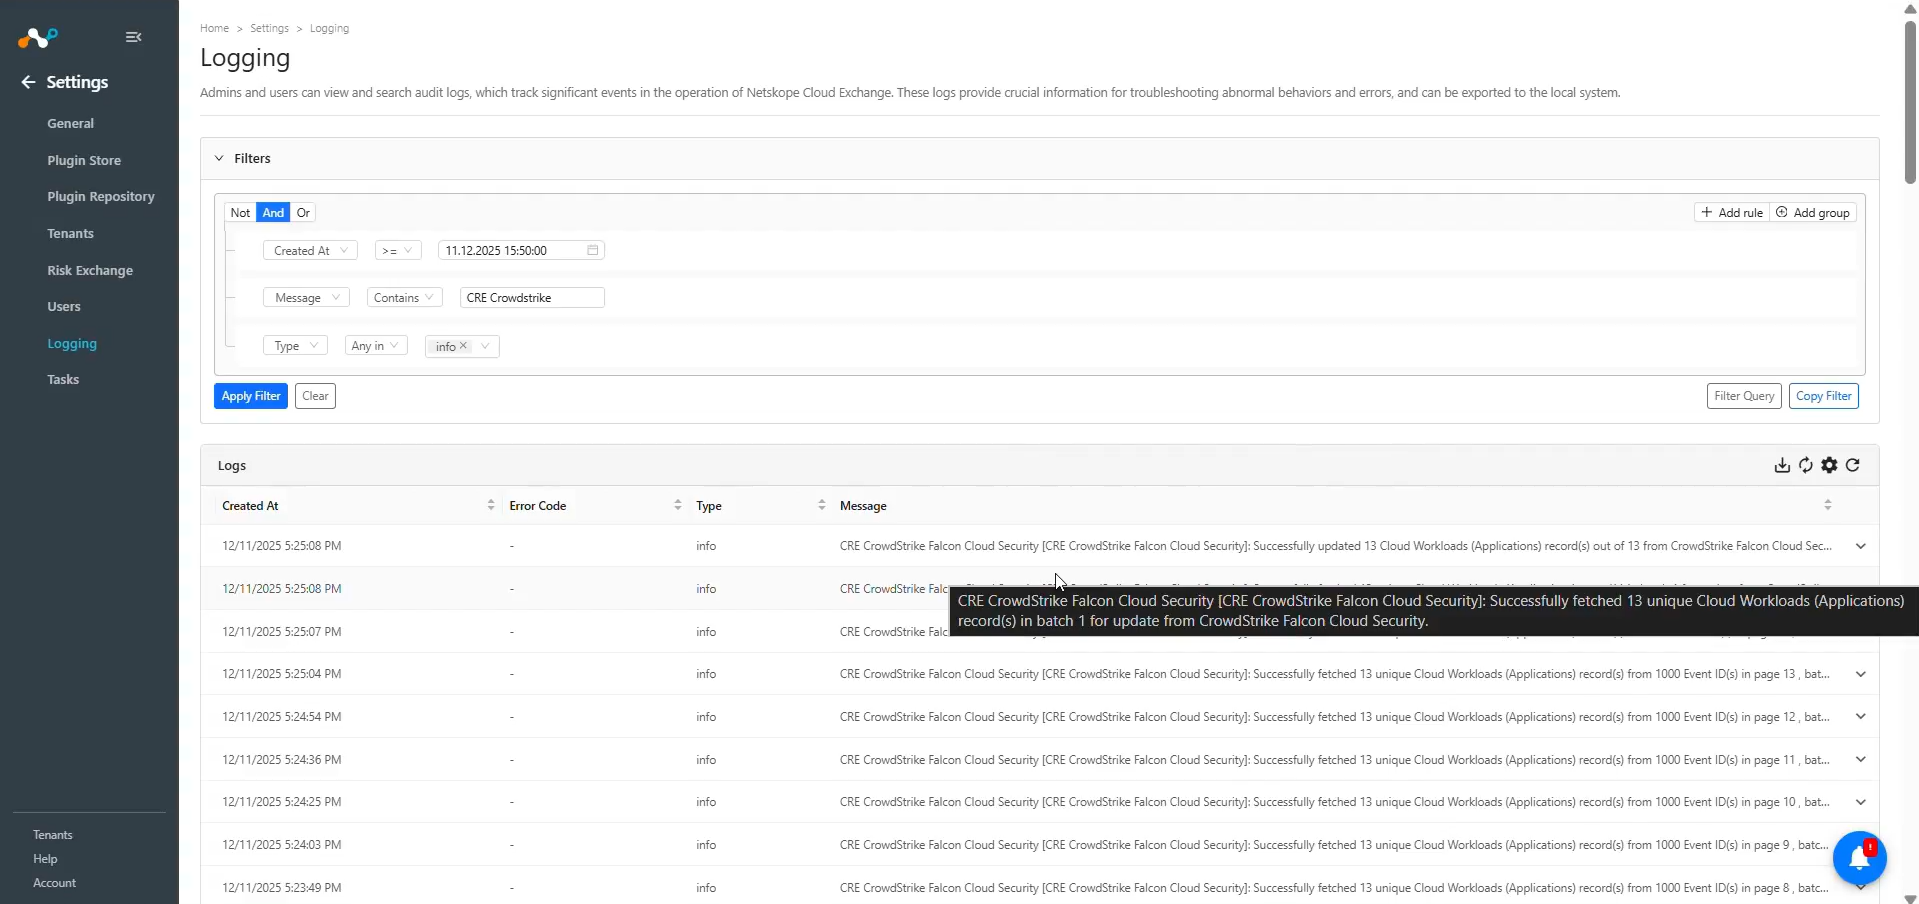Expand the log row for page 12
The height and width of the screenshot is (904, 1919).
point(1861,717)
